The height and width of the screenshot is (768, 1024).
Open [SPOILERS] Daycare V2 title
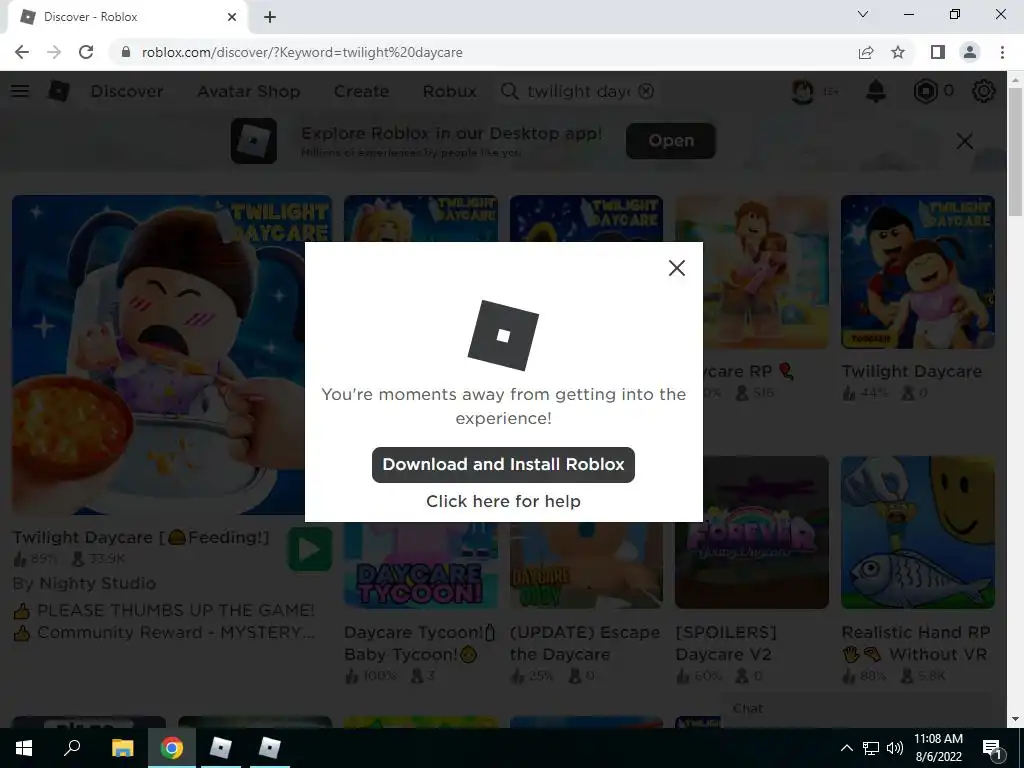726,643
